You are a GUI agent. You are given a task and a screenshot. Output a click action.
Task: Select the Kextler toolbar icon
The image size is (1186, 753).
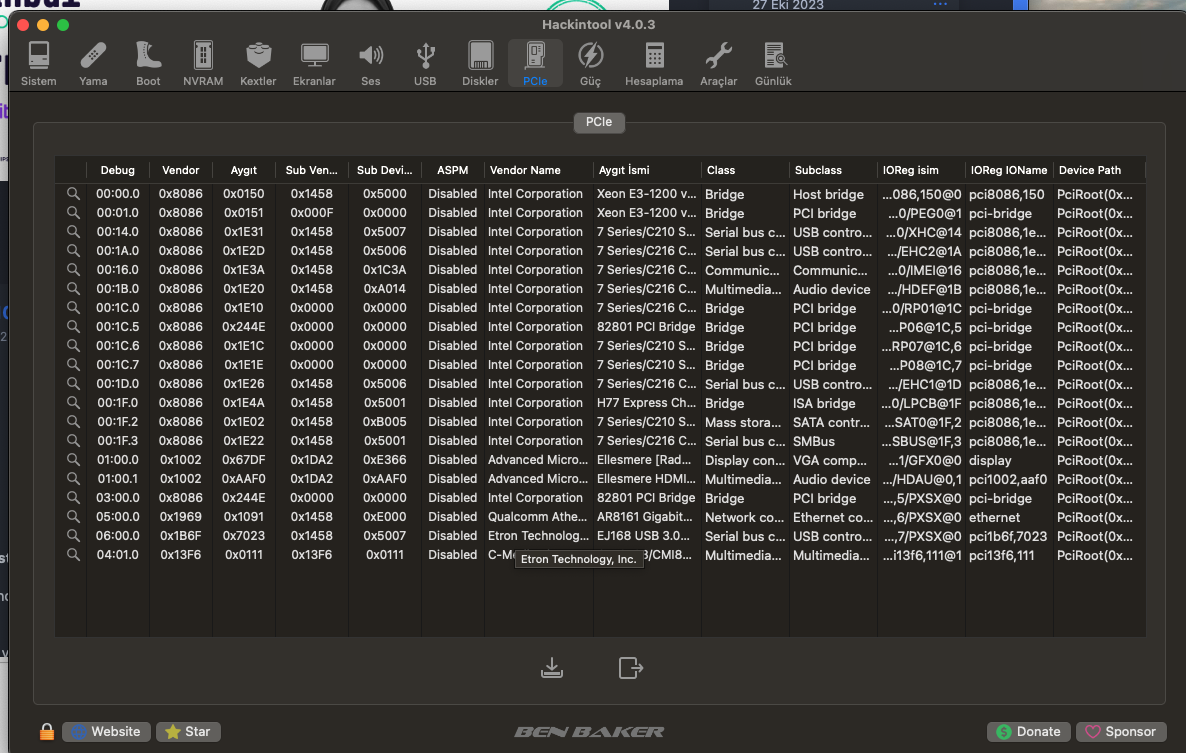coord(258,63)
